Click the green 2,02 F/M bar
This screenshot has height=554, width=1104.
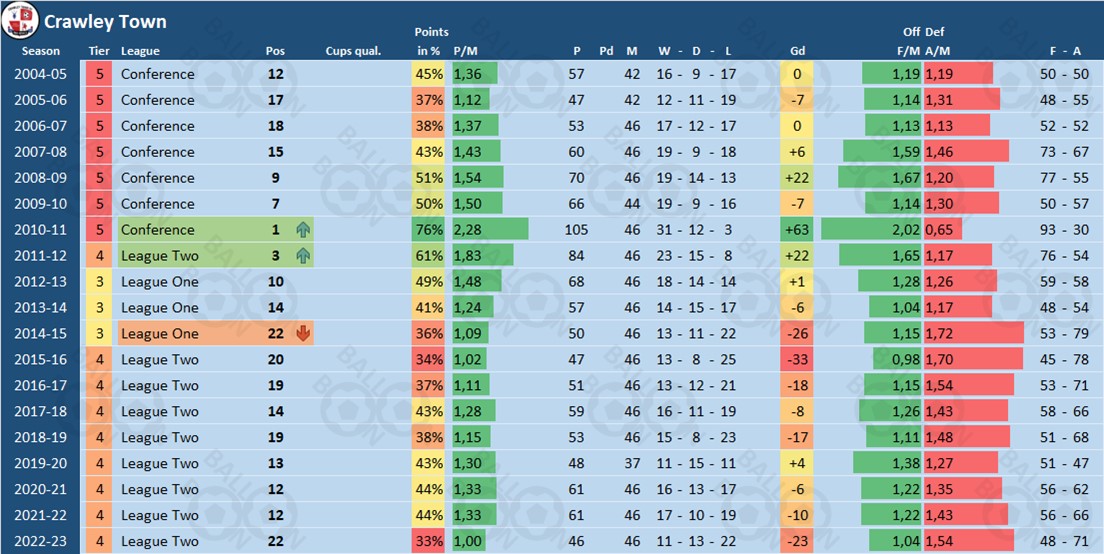point(872,230)
